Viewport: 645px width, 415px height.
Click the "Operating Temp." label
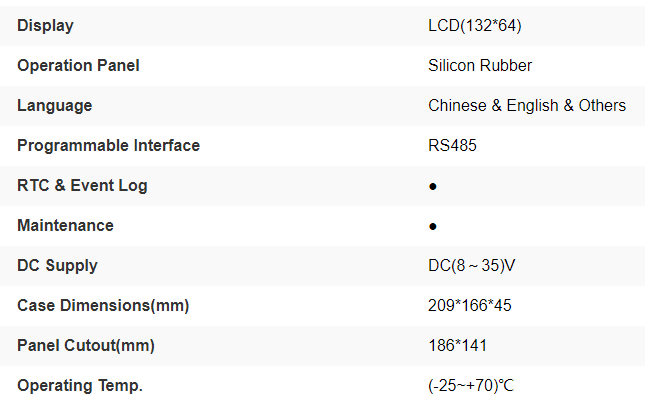[x=80, y=385]
